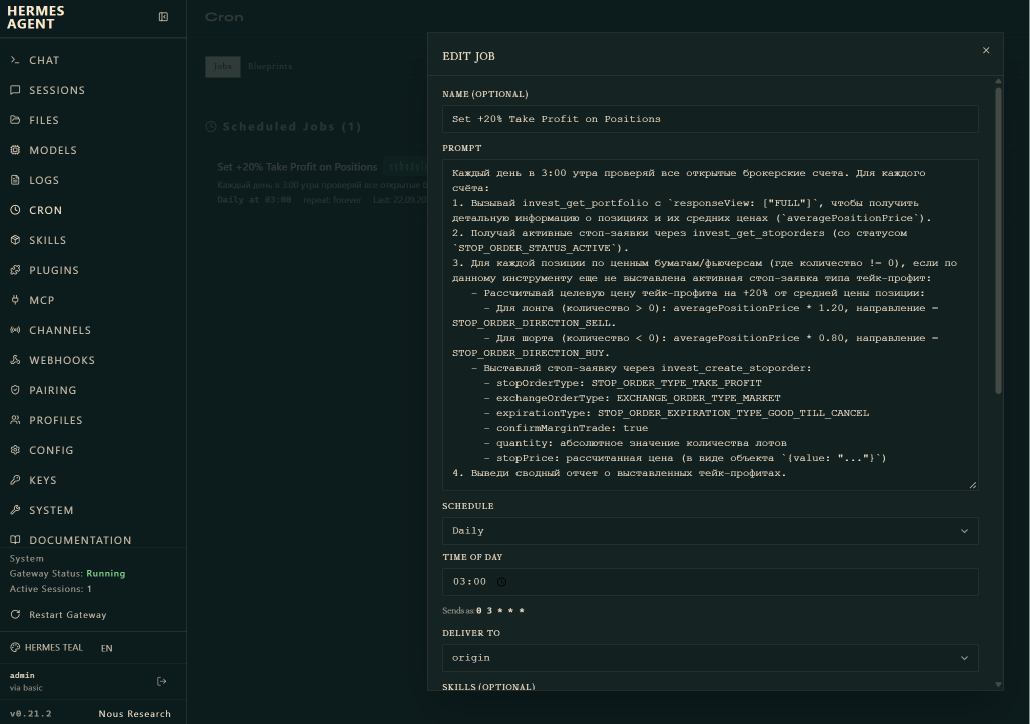Screen dimensions: 1030x724
Task: Open the time picker clock icon
Action: click(x=501, y=582)
